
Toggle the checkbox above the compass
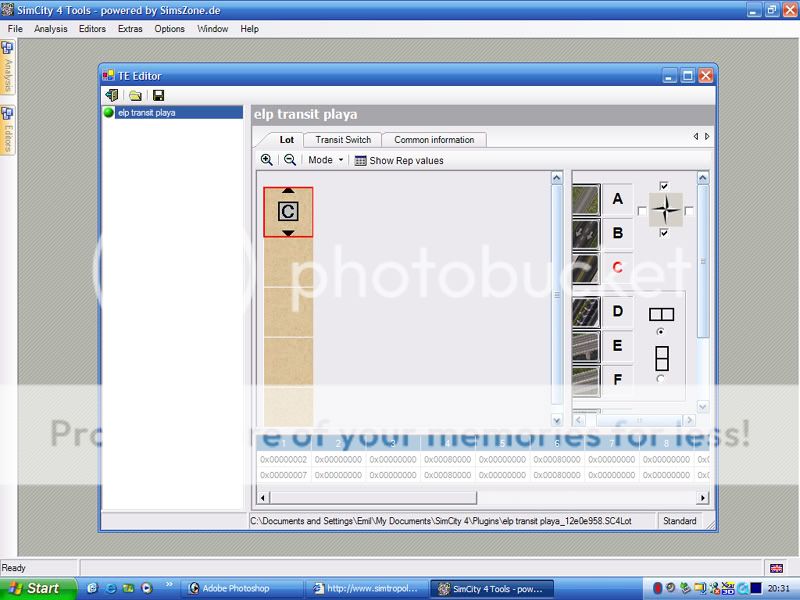click(x=664, y=186)
